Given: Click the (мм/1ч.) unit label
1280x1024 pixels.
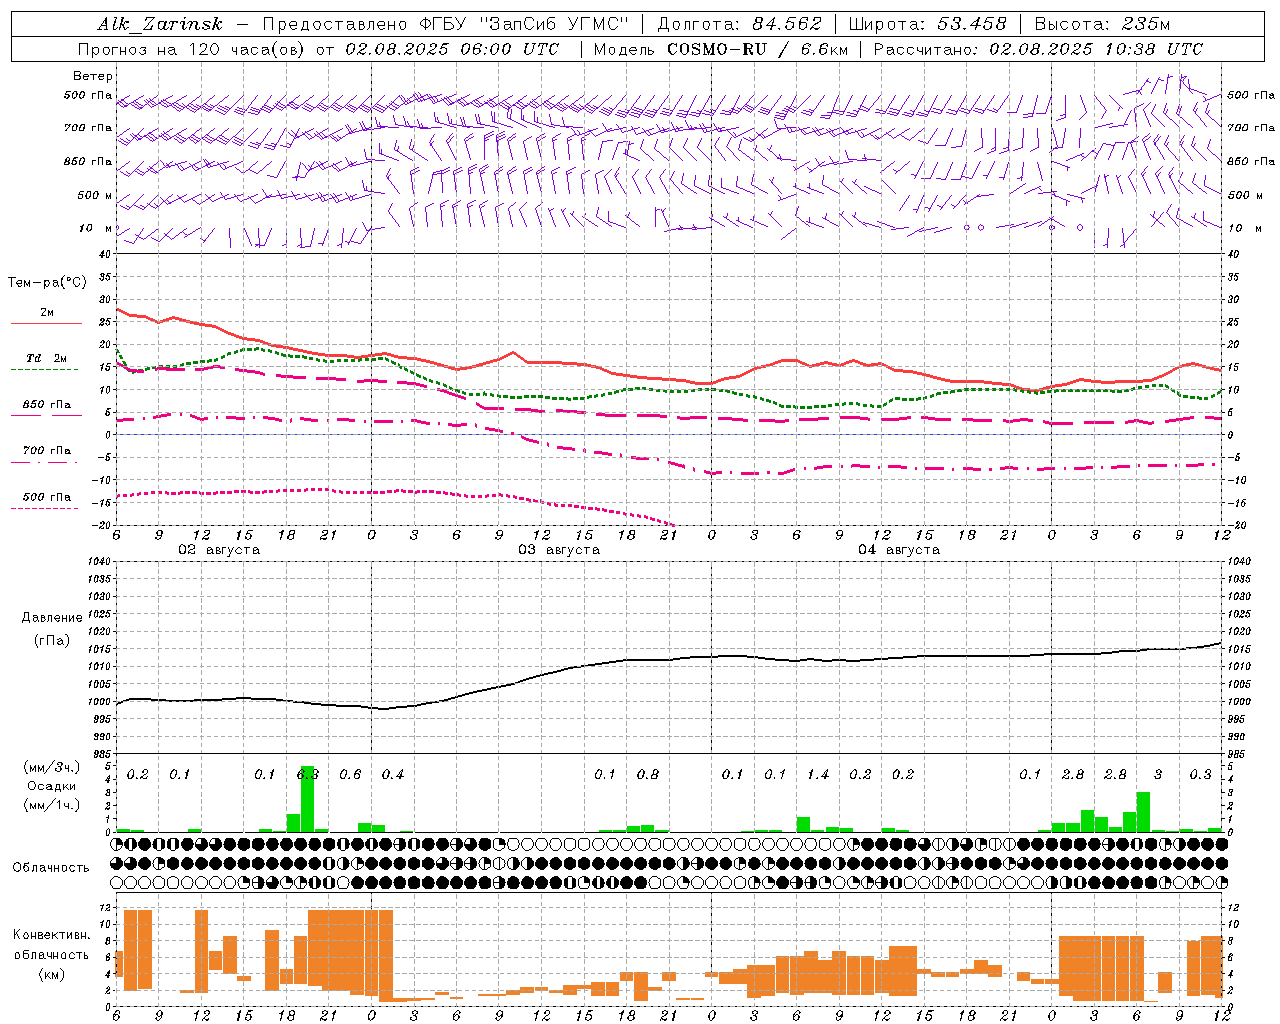Looking at the screenshot, I should (x=52, y=805).
